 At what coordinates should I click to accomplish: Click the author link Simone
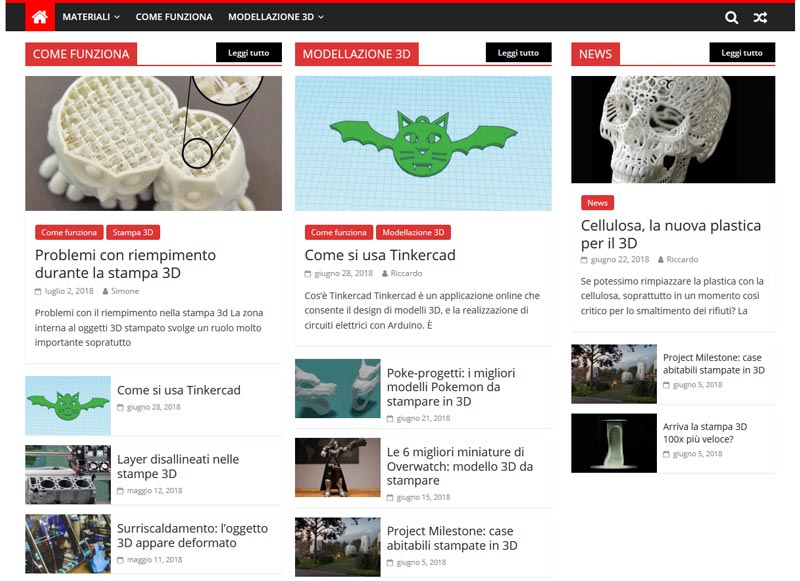[x=125, y=291]
